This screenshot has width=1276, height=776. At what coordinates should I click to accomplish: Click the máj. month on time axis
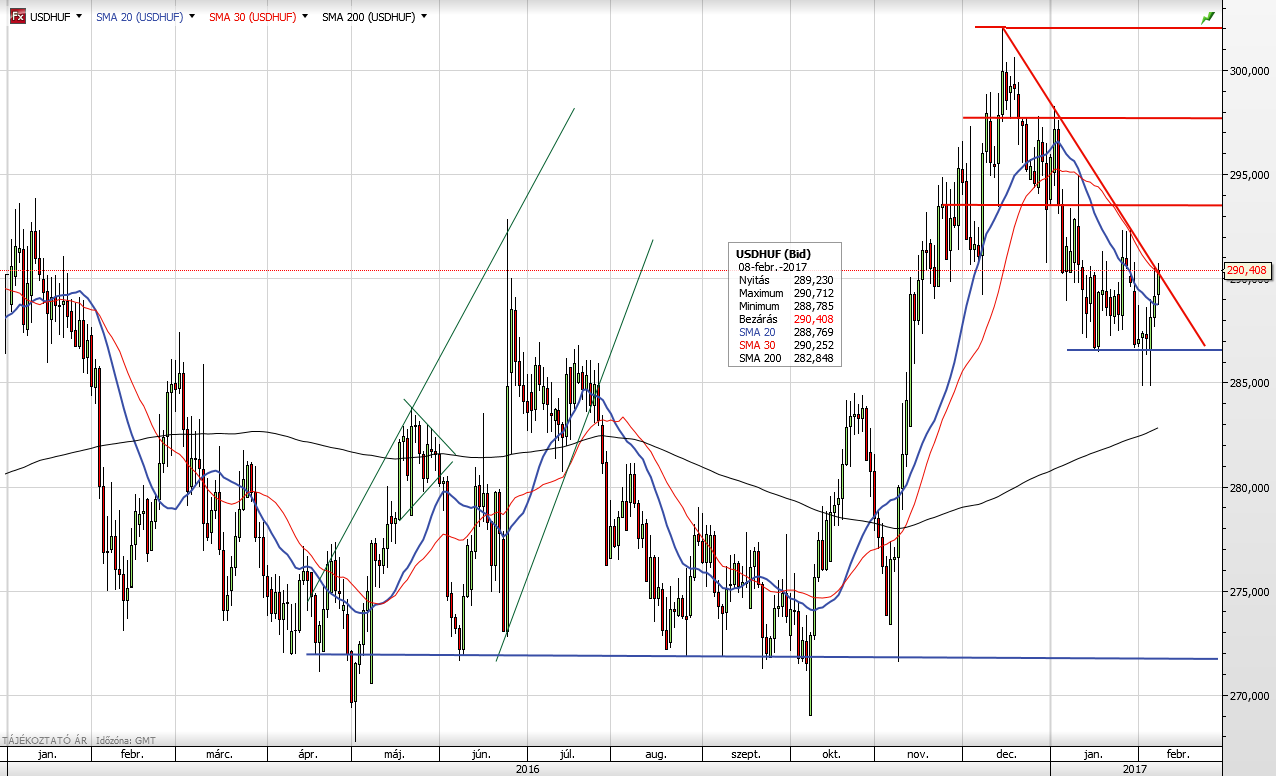point(395,754)
